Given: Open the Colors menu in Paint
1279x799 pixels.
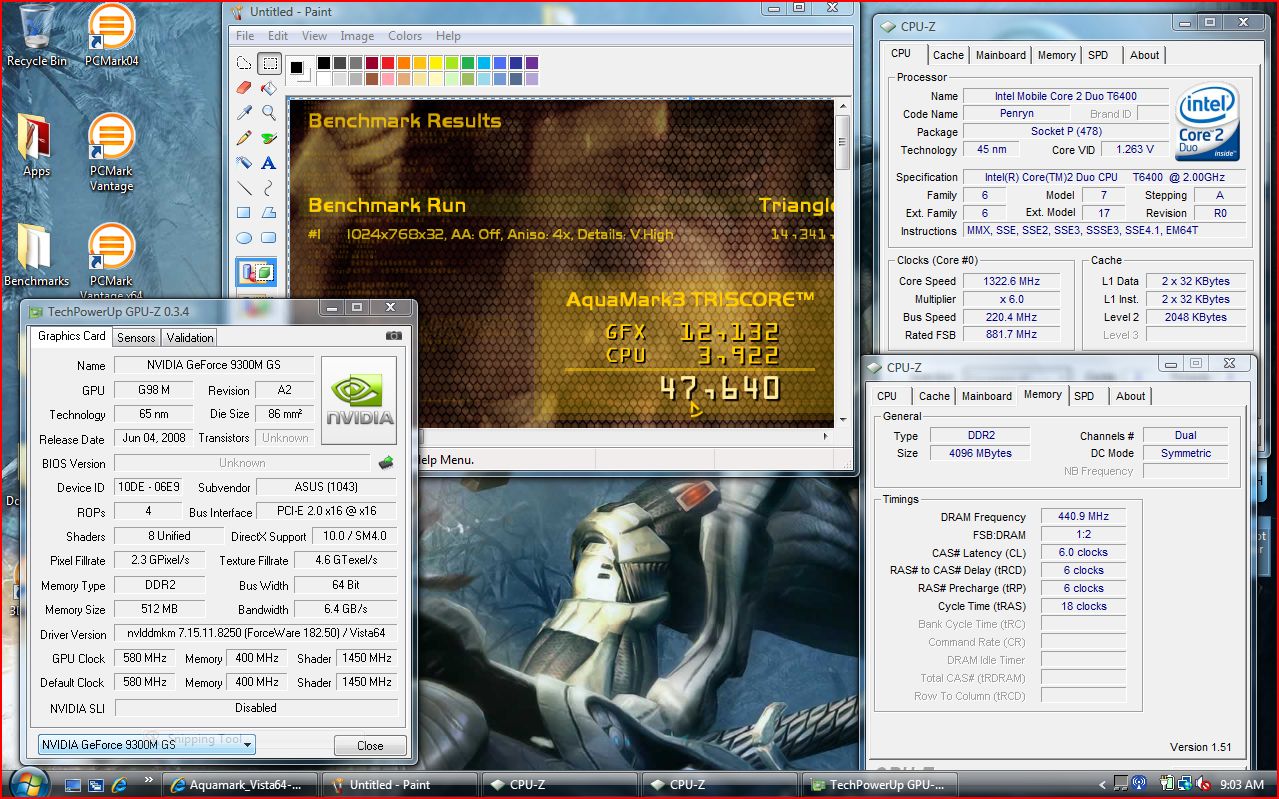Looking at the screenshot, I should pyautogui.click(x=405, y=35).
